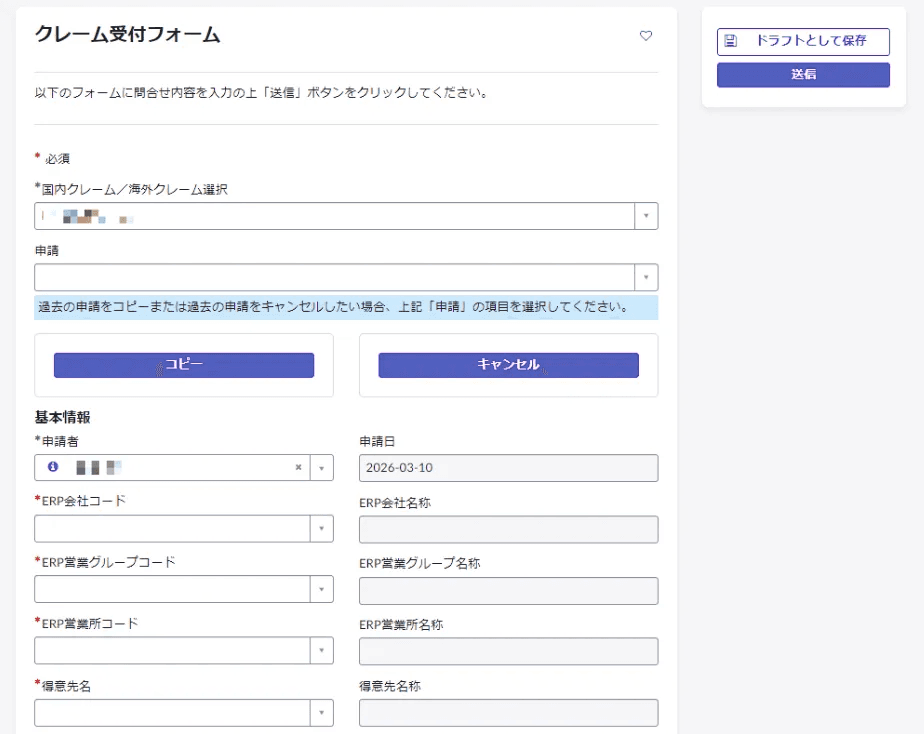Click the ERP営業グループ名称 read-only field
924x734 pixels.
(509, 590)
